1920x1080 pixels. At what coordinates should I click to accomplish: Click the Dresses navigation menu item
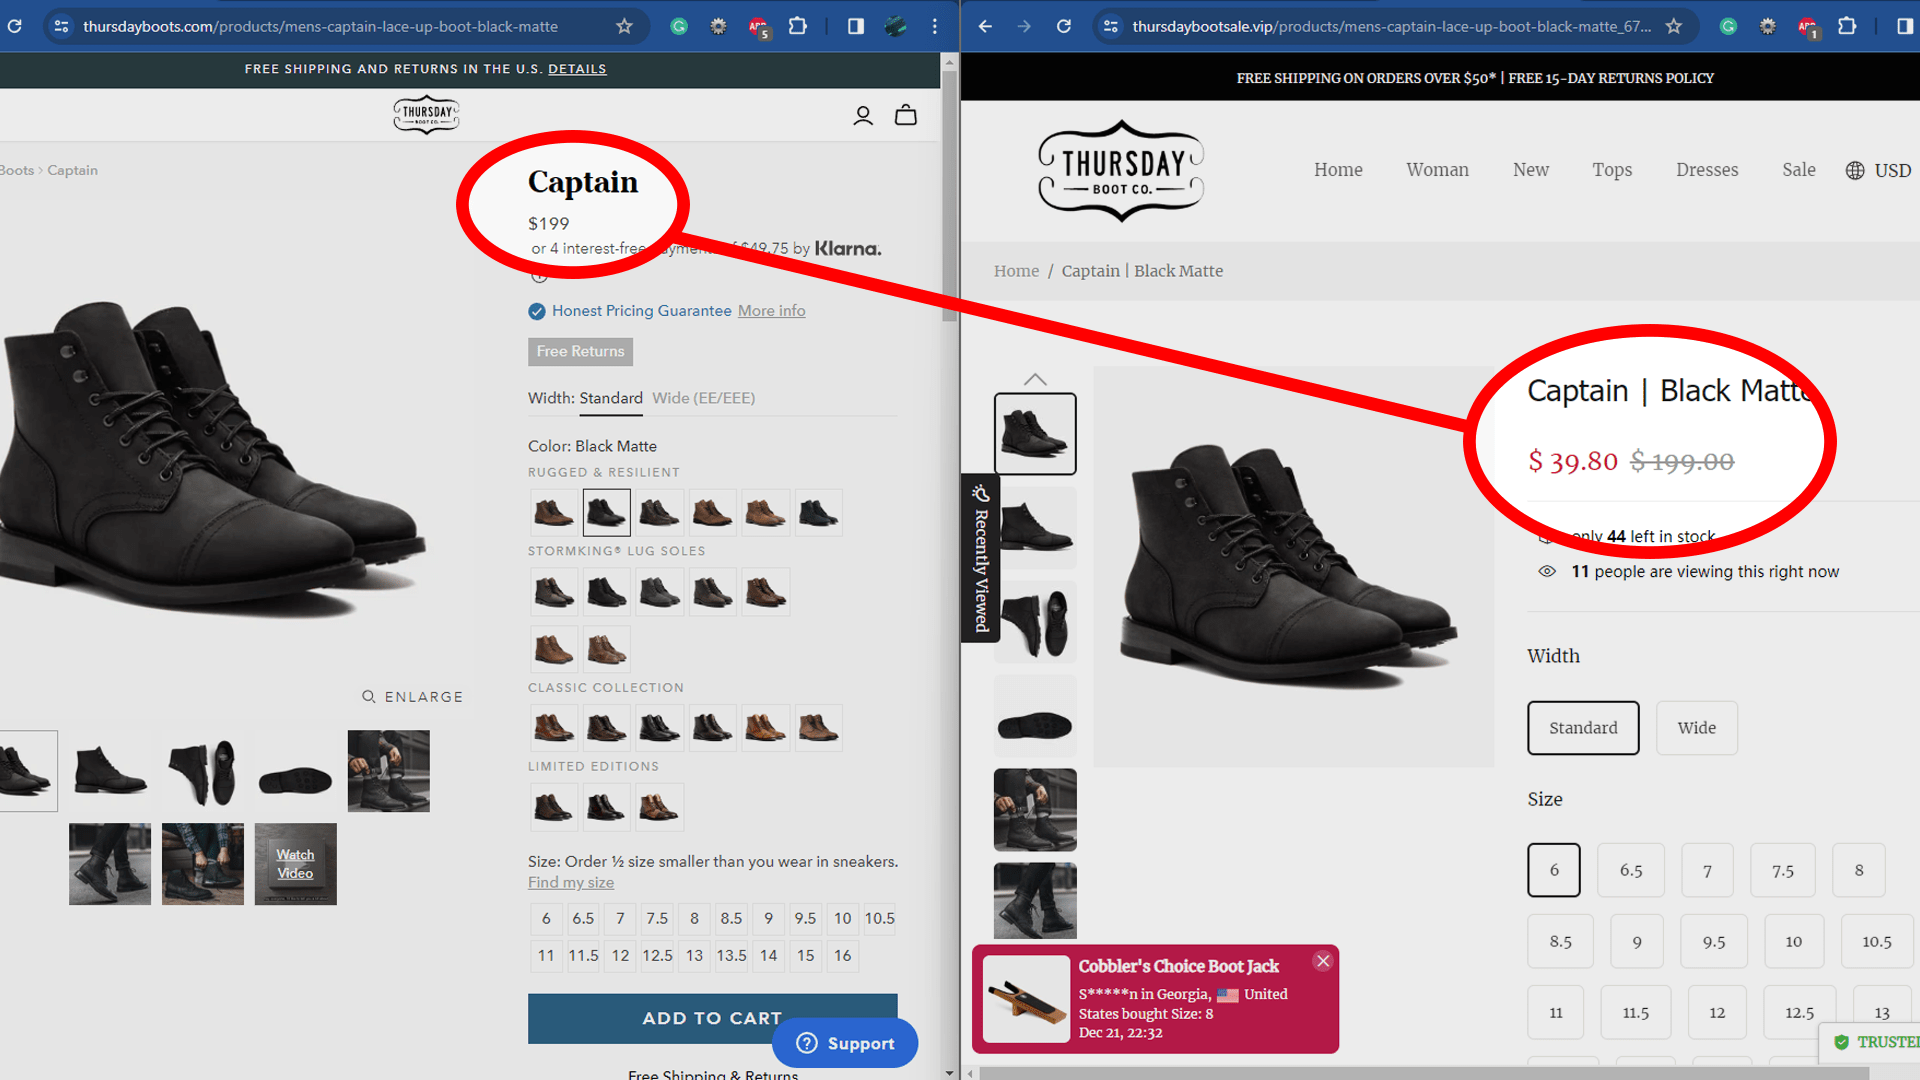[1707, 170]
